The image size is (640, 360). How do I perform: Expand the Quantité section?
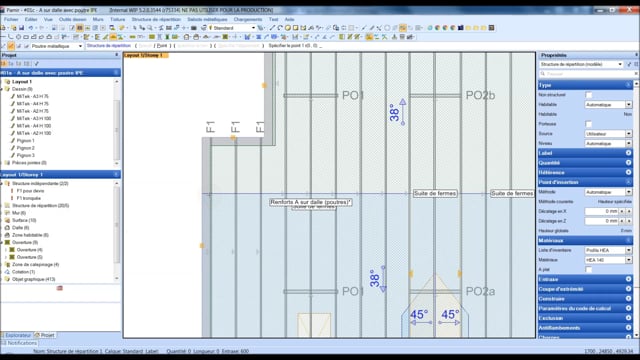[629, 162]
